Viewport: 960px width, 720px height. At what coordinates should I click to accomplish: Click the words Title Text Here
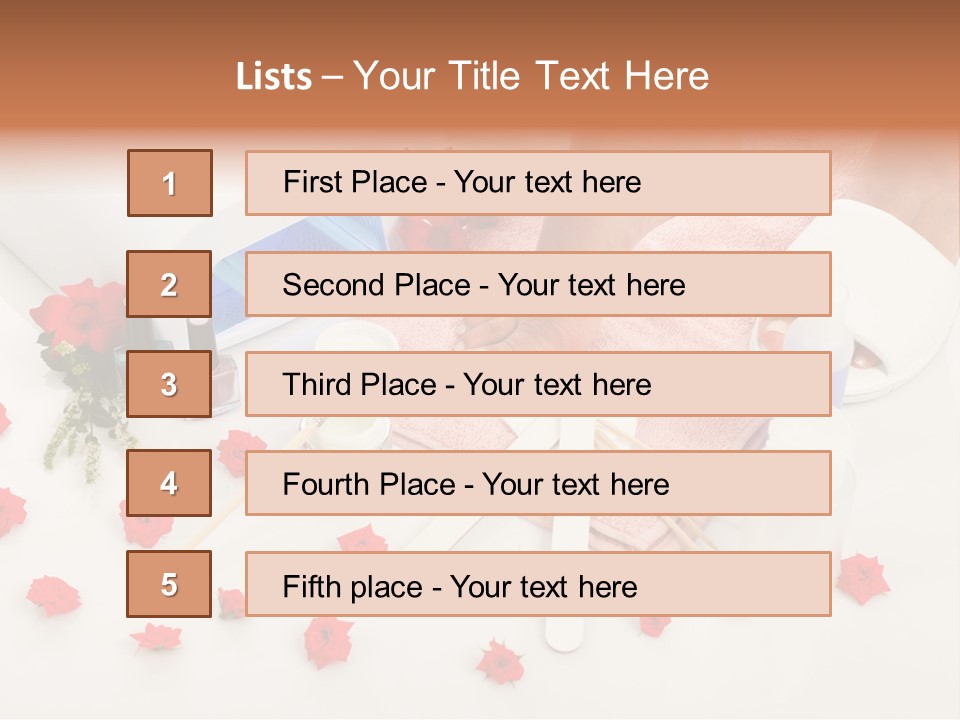tap(579, 76)
